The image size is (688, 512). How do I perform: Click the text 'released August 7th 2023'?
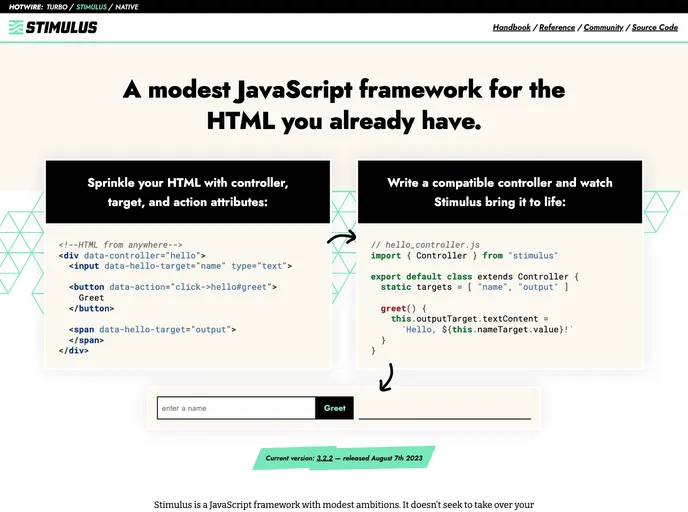pyautogui.click(x=383, y=458)
